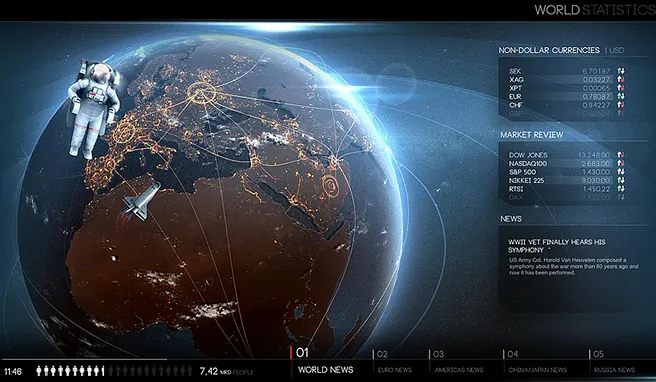Click the DOW JONES value 13.248,00

594,155
